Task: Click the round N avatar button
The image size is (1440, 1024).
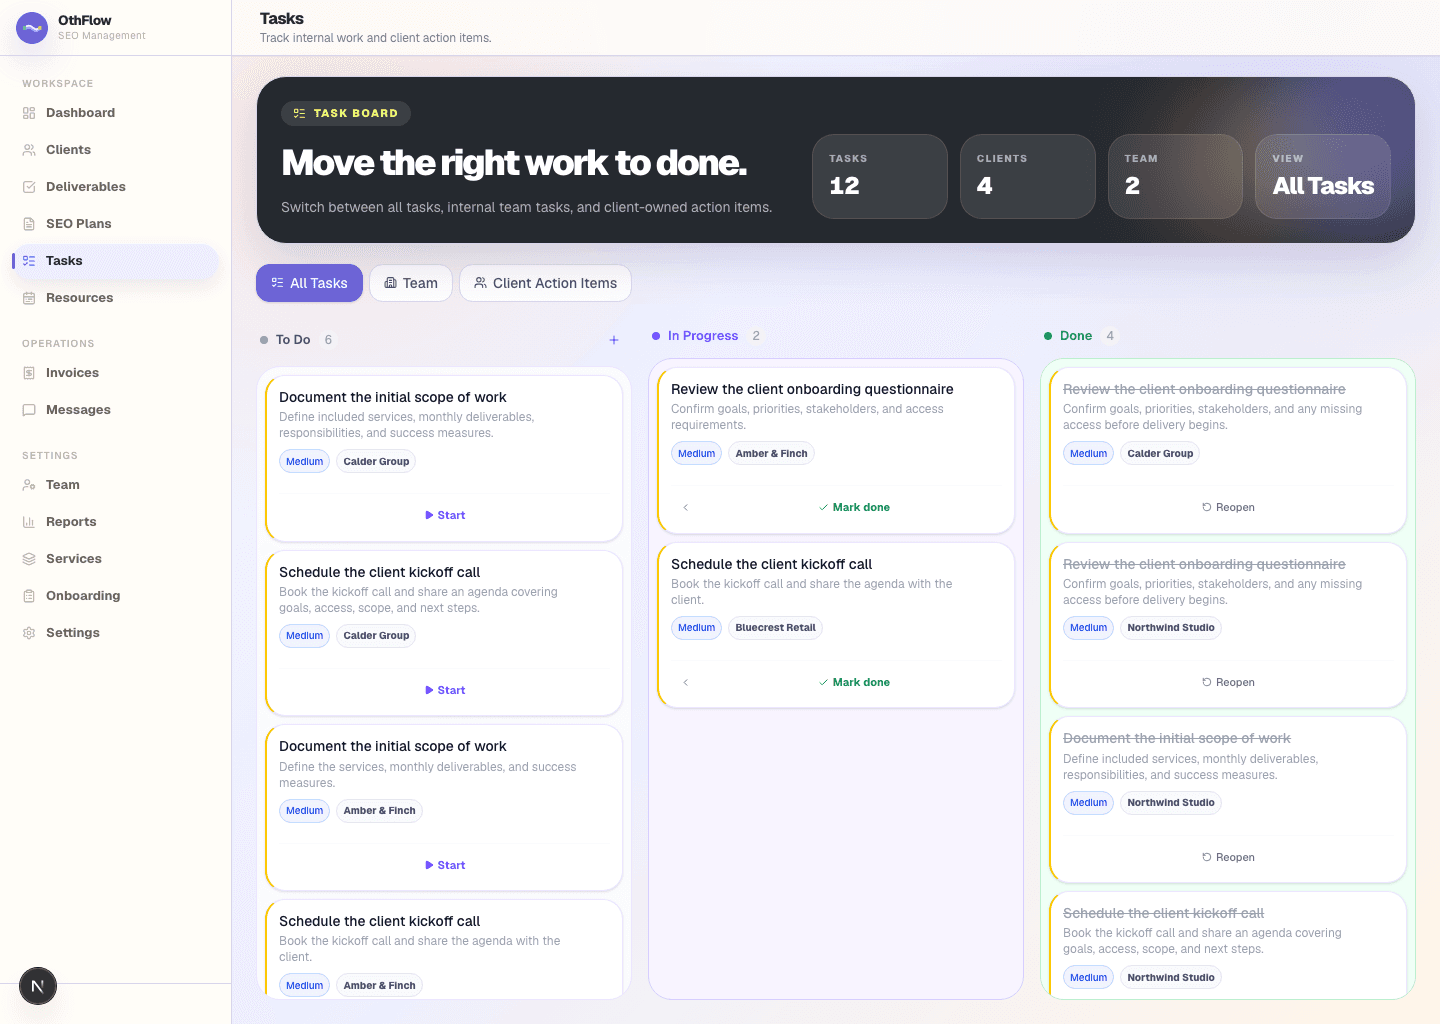Action: click(38, 986)
